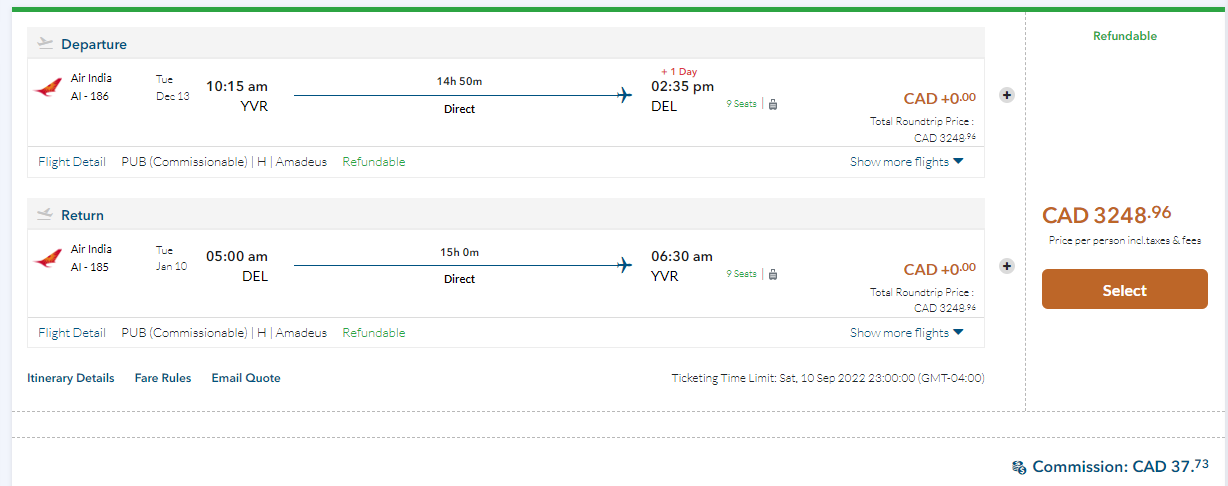Click the baggage icon on the departure flight
The width and height of the screenshot is (1228, 486).
773,103
